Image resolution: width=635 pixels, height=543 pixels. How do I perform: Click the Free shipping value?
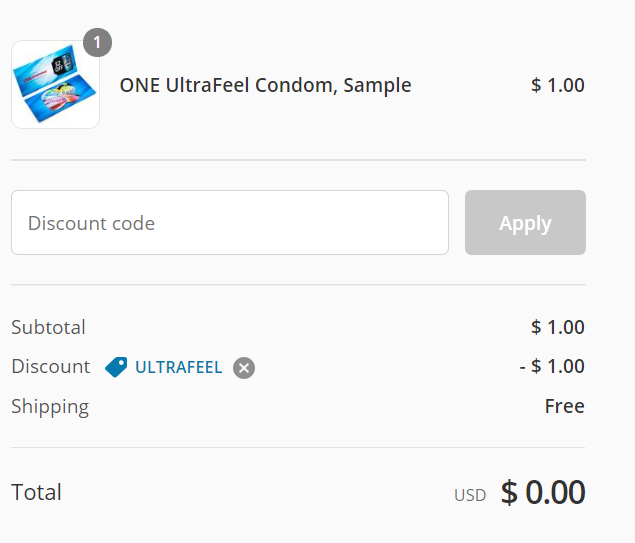564,407
